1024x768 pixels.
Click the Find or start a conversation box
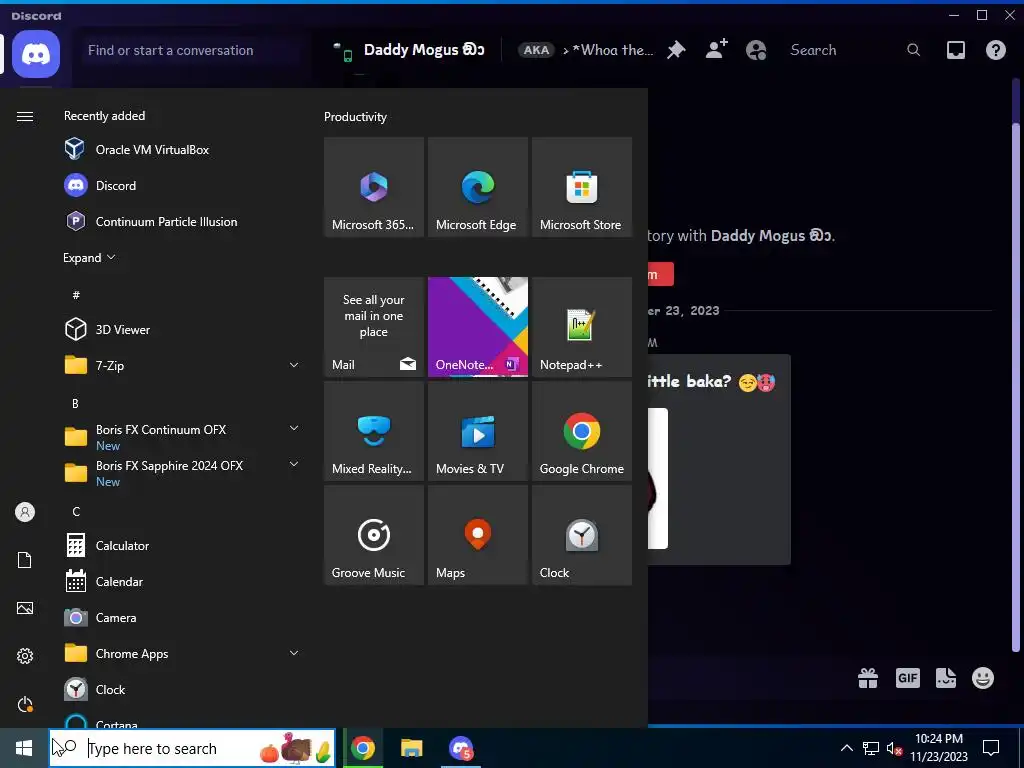[x=193, y=50]
